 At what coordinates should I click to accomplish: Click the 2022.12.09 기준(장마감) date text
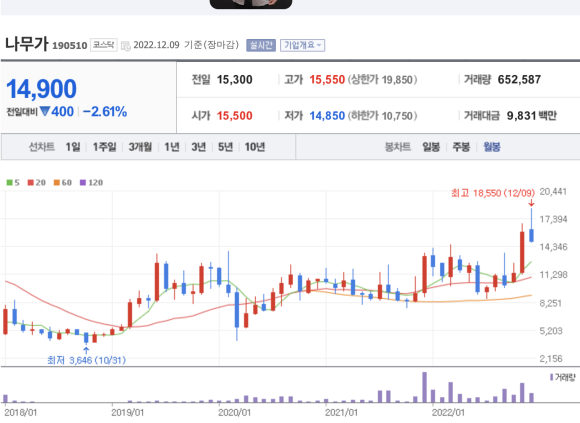[x=186, y=45]
